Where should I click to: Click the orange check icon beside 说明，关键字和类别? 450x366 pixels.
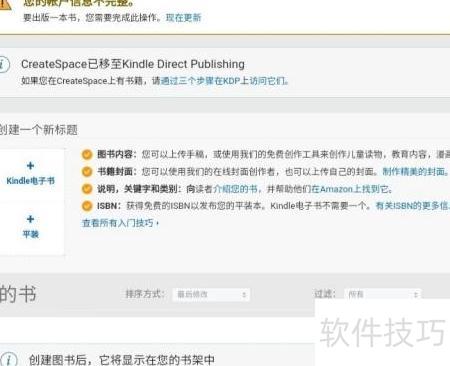87,189
